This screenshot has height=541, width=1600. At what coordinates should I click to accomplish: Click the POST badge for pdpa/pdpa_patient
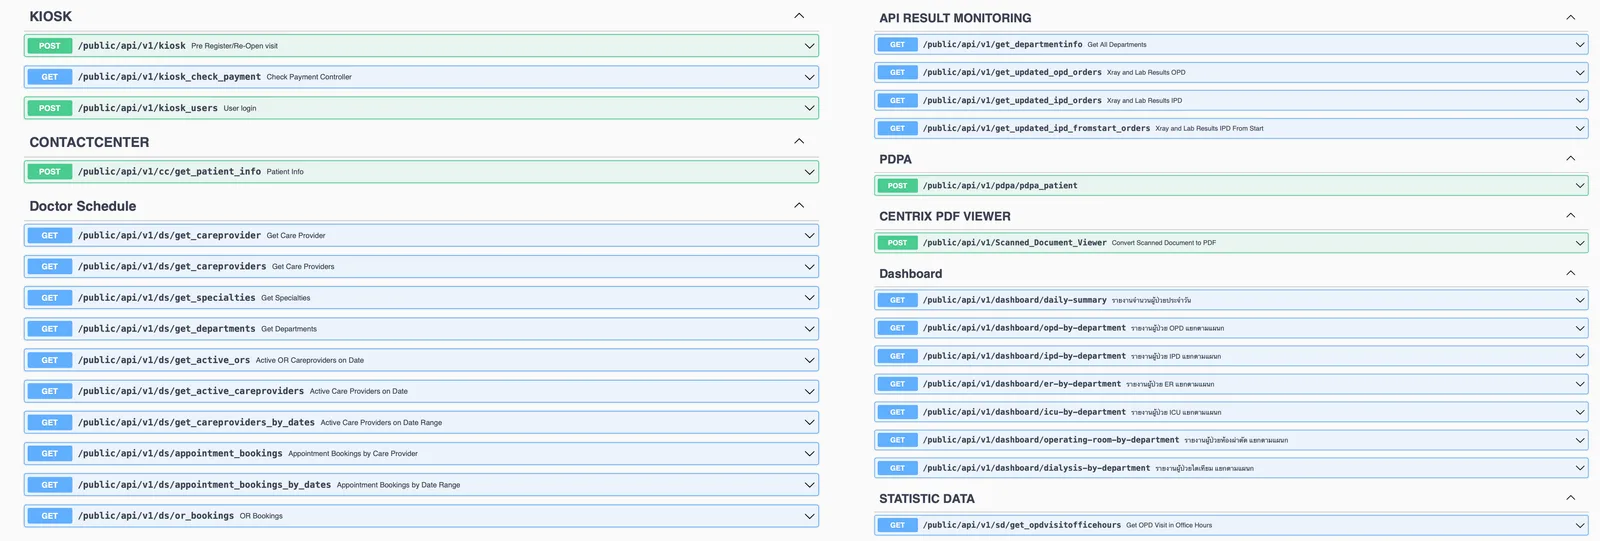click(x=897, y=186)
